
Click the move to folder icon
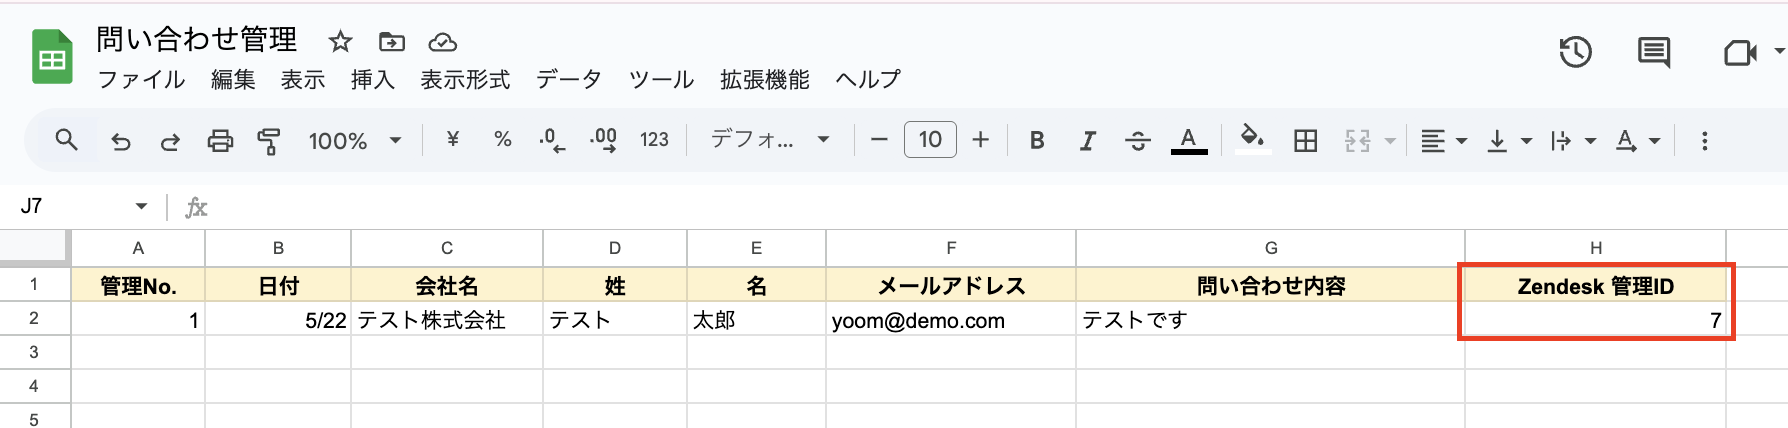point(391,41)
